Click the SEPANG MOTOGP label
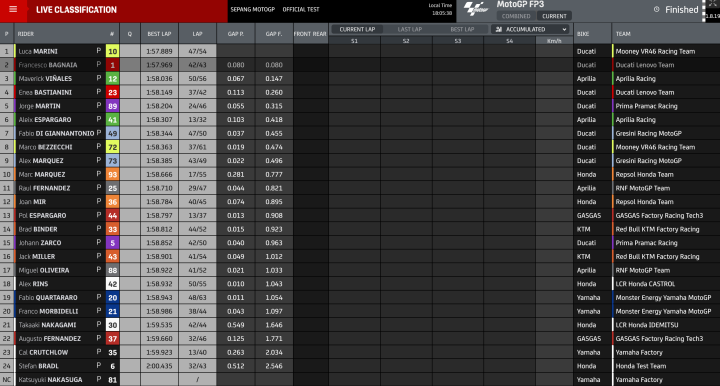The image size is (720, 386). (253, 9)
